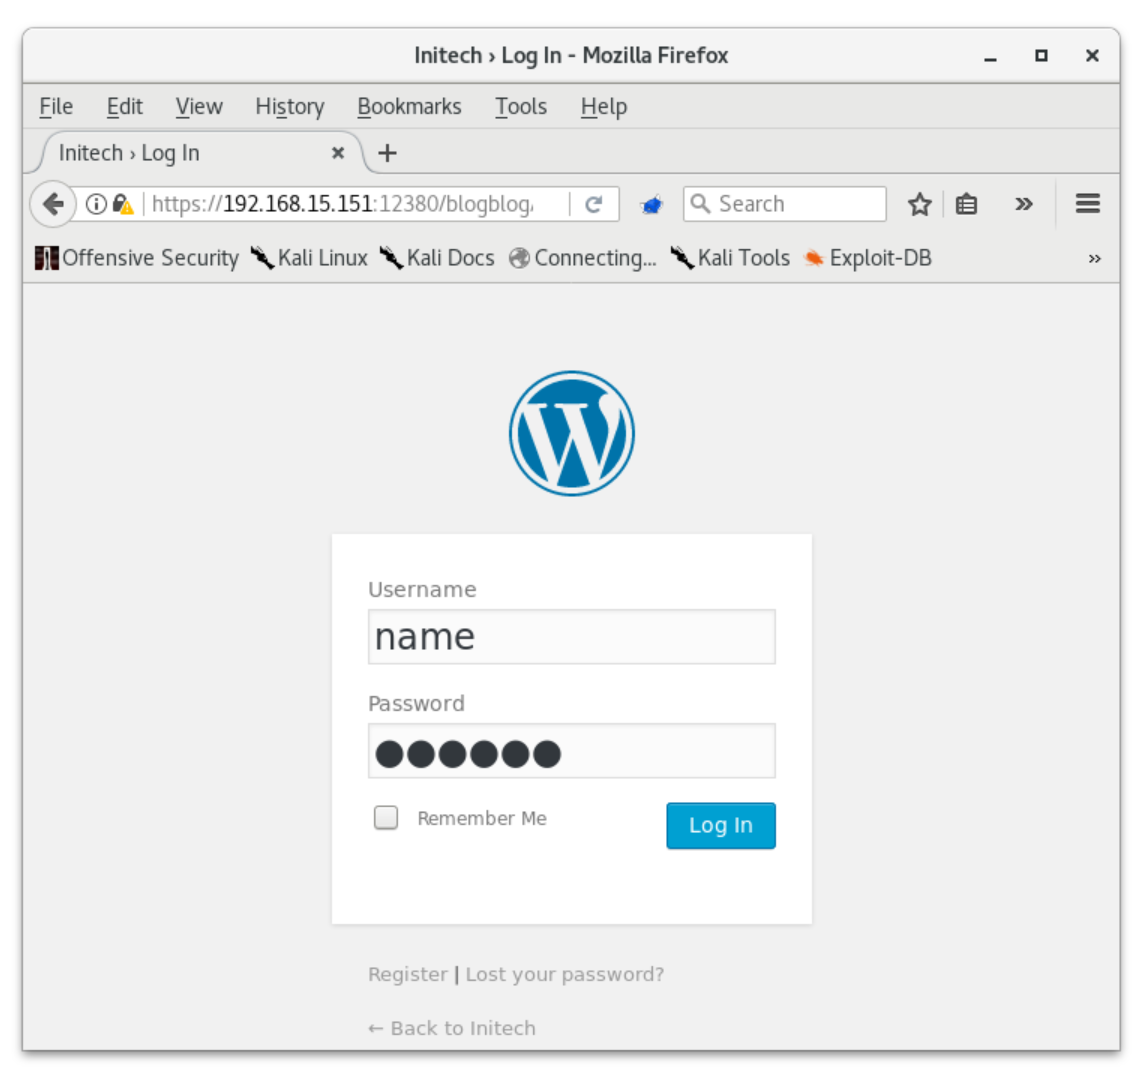
Task: Open the Bookmarks menu
Action: [409, 107]
